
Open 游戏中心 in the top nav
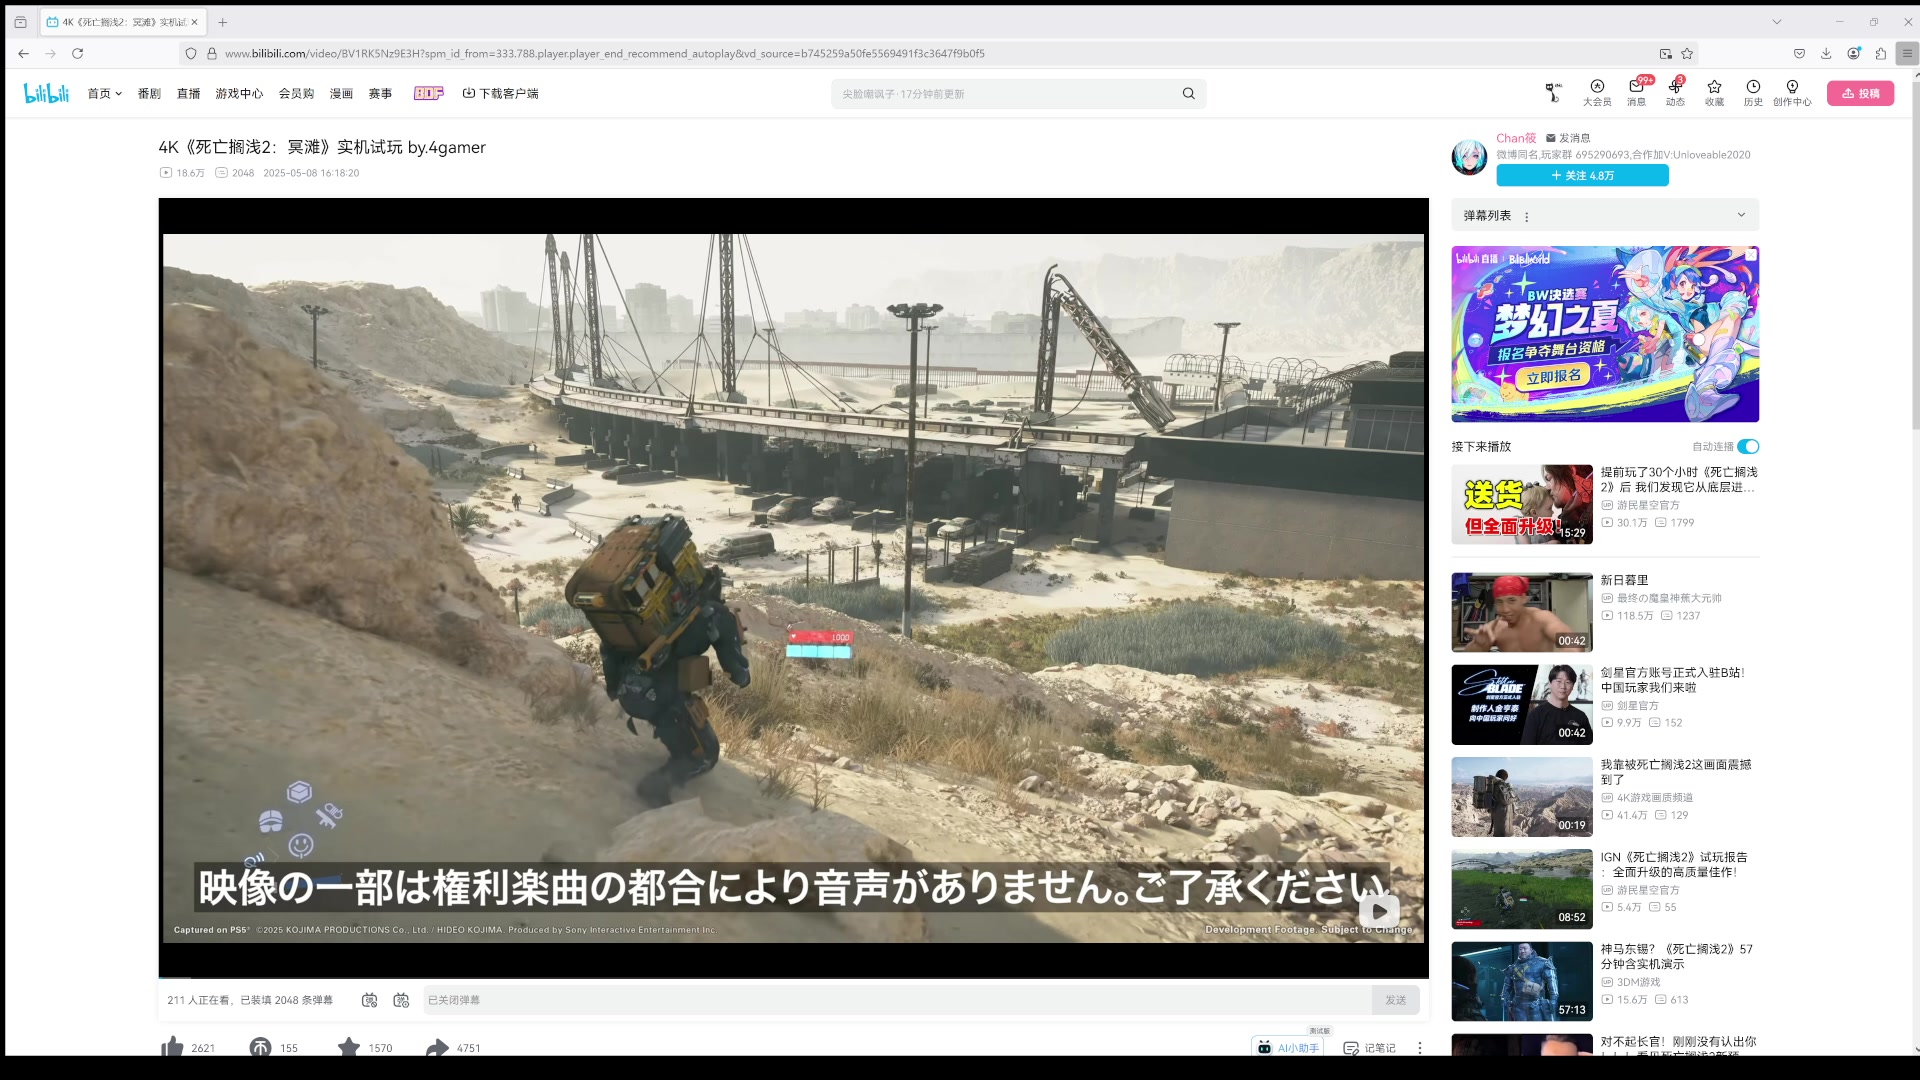click(x=239, y=93)
